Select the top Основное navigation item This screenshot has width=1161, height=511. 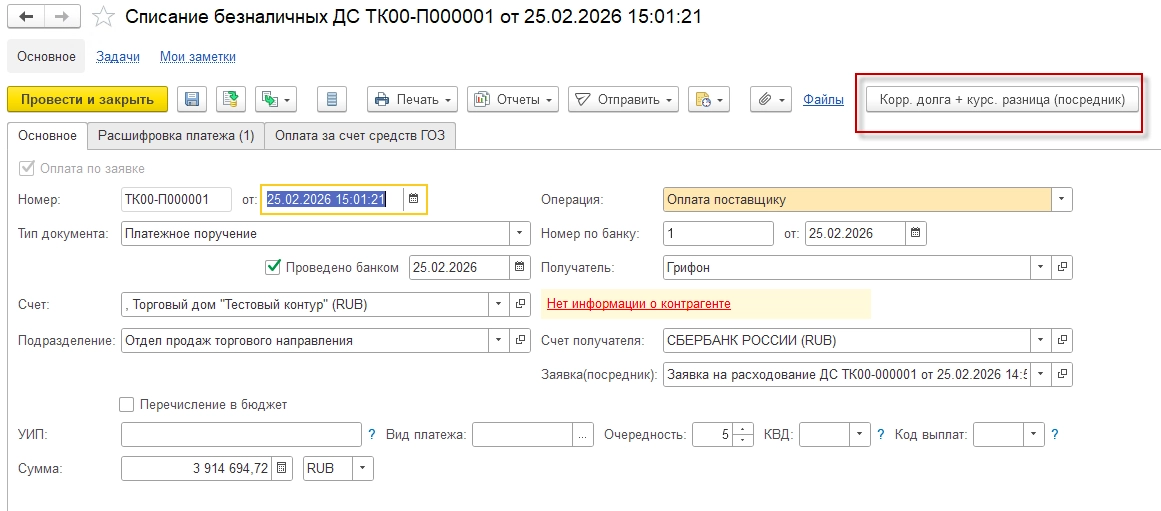point(47,56)
